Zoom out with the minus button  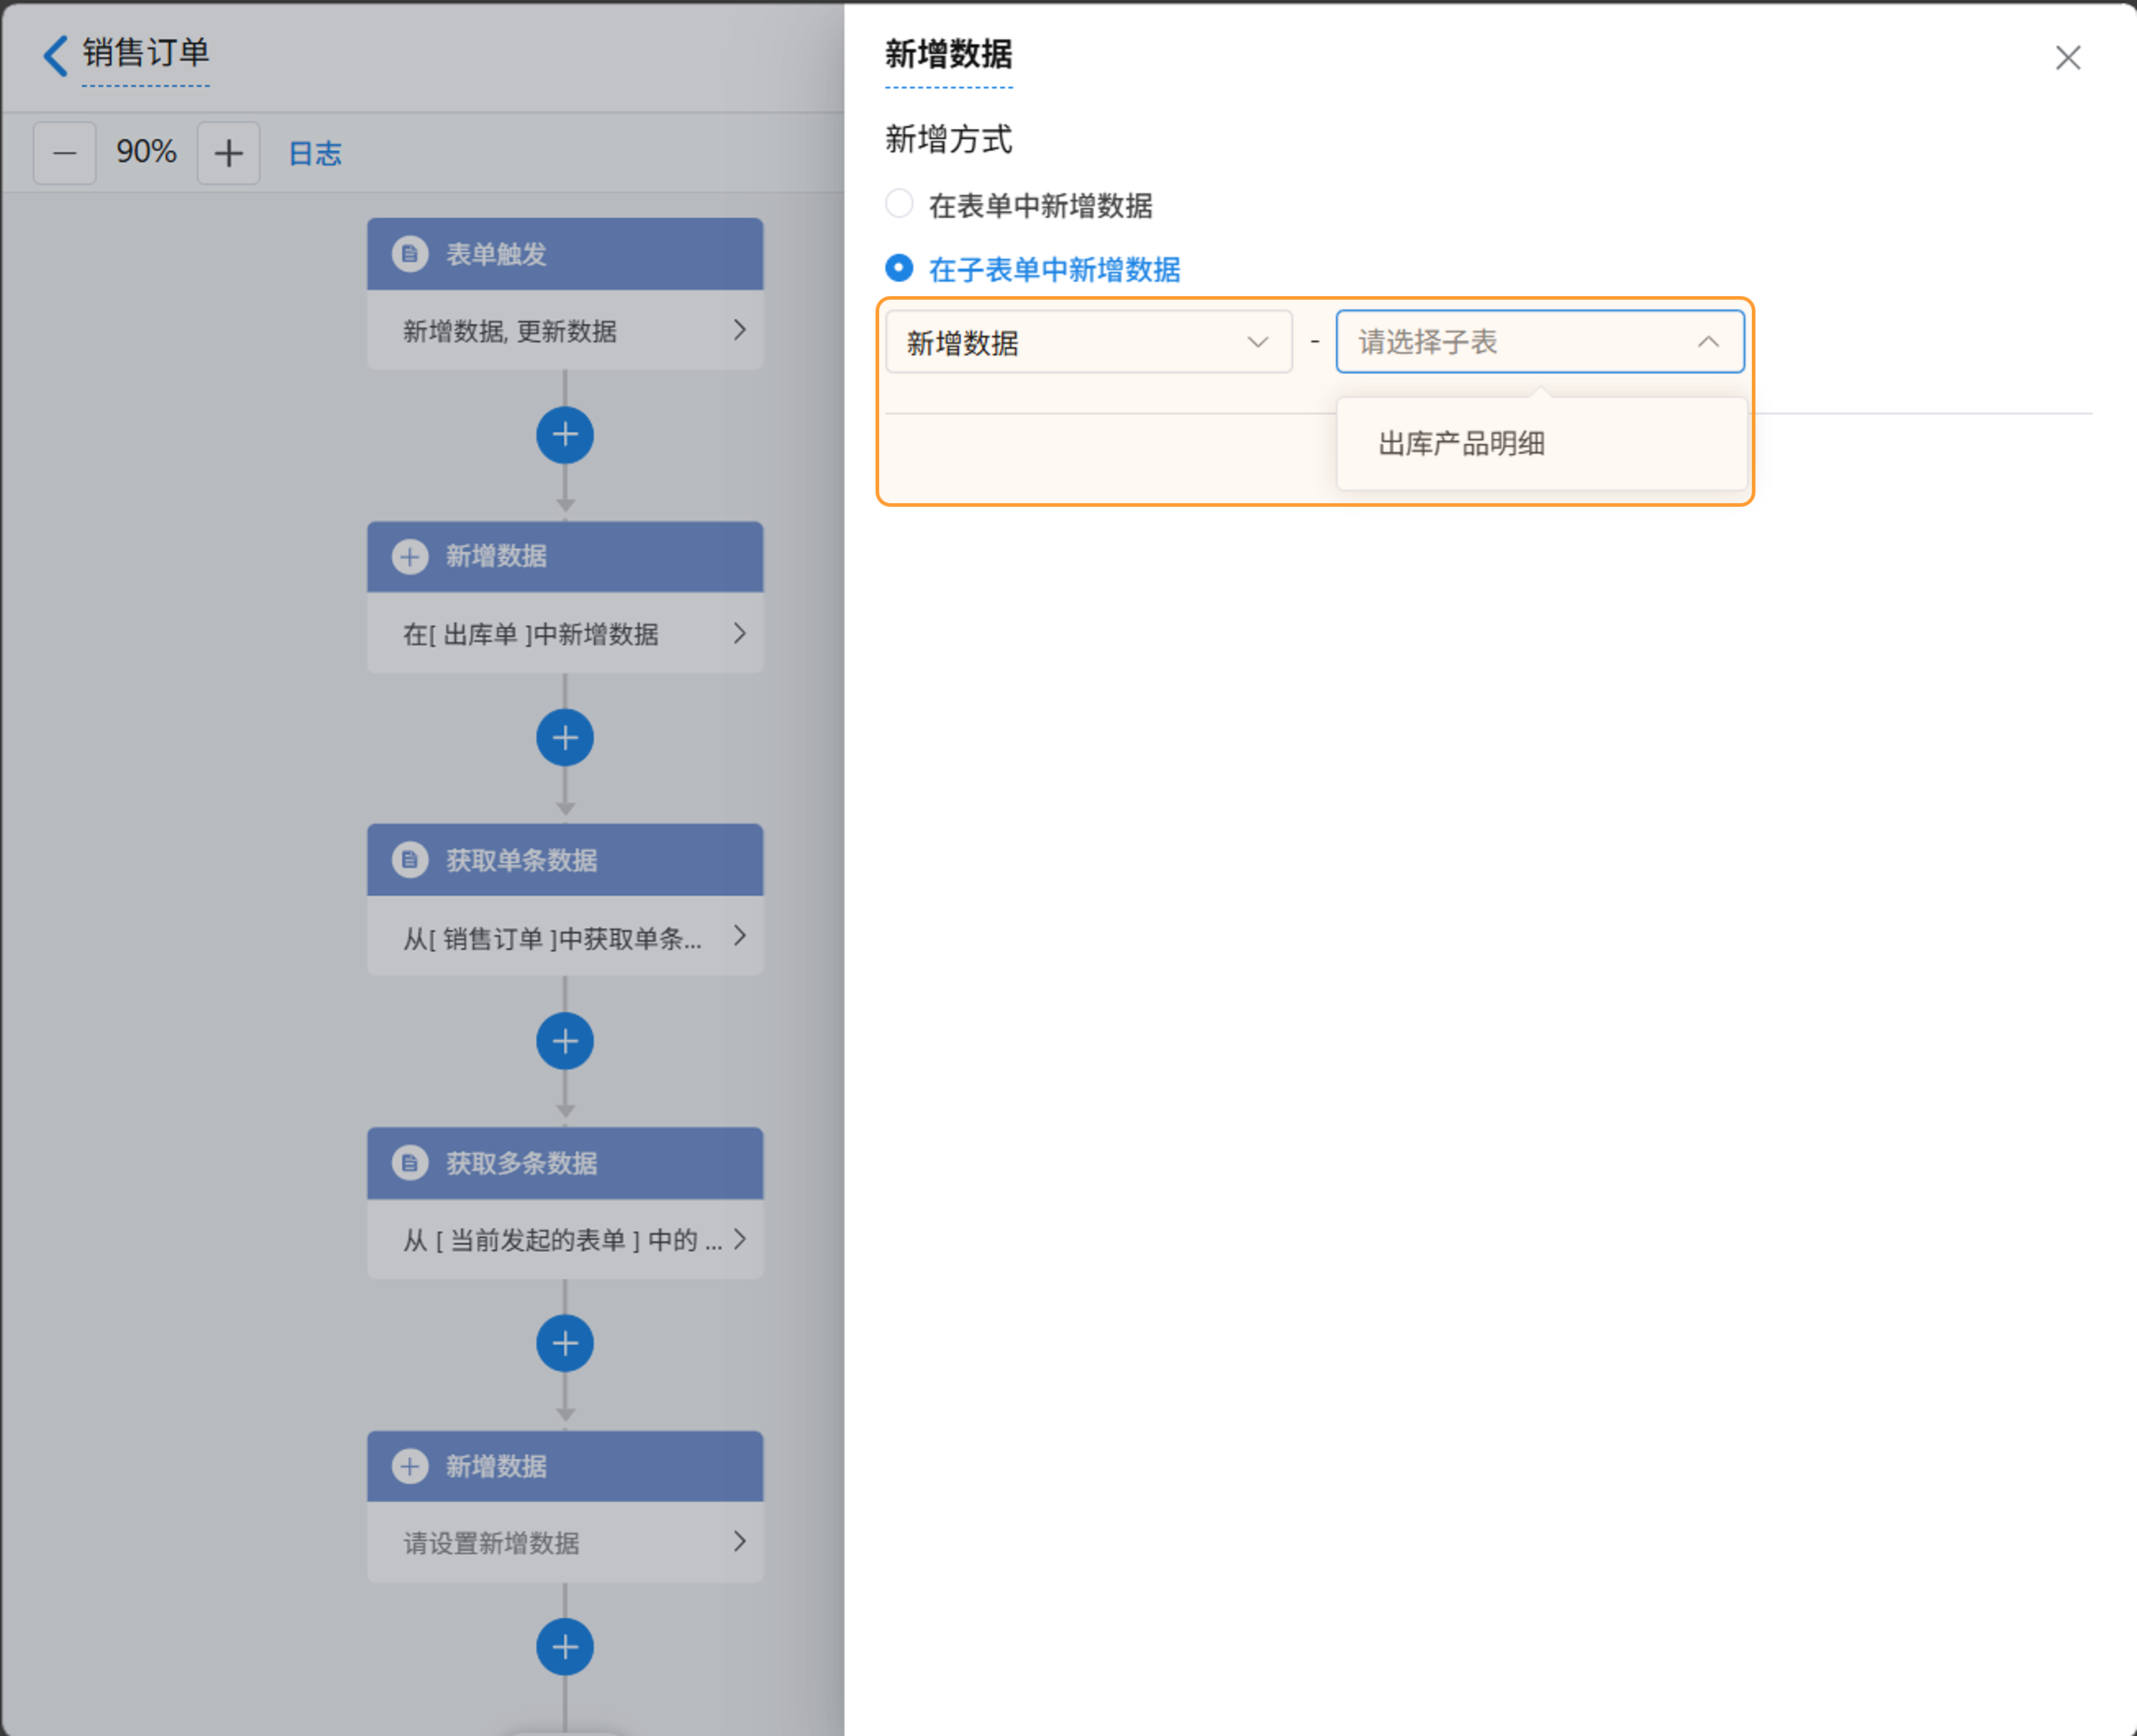[x=65, y=153]
